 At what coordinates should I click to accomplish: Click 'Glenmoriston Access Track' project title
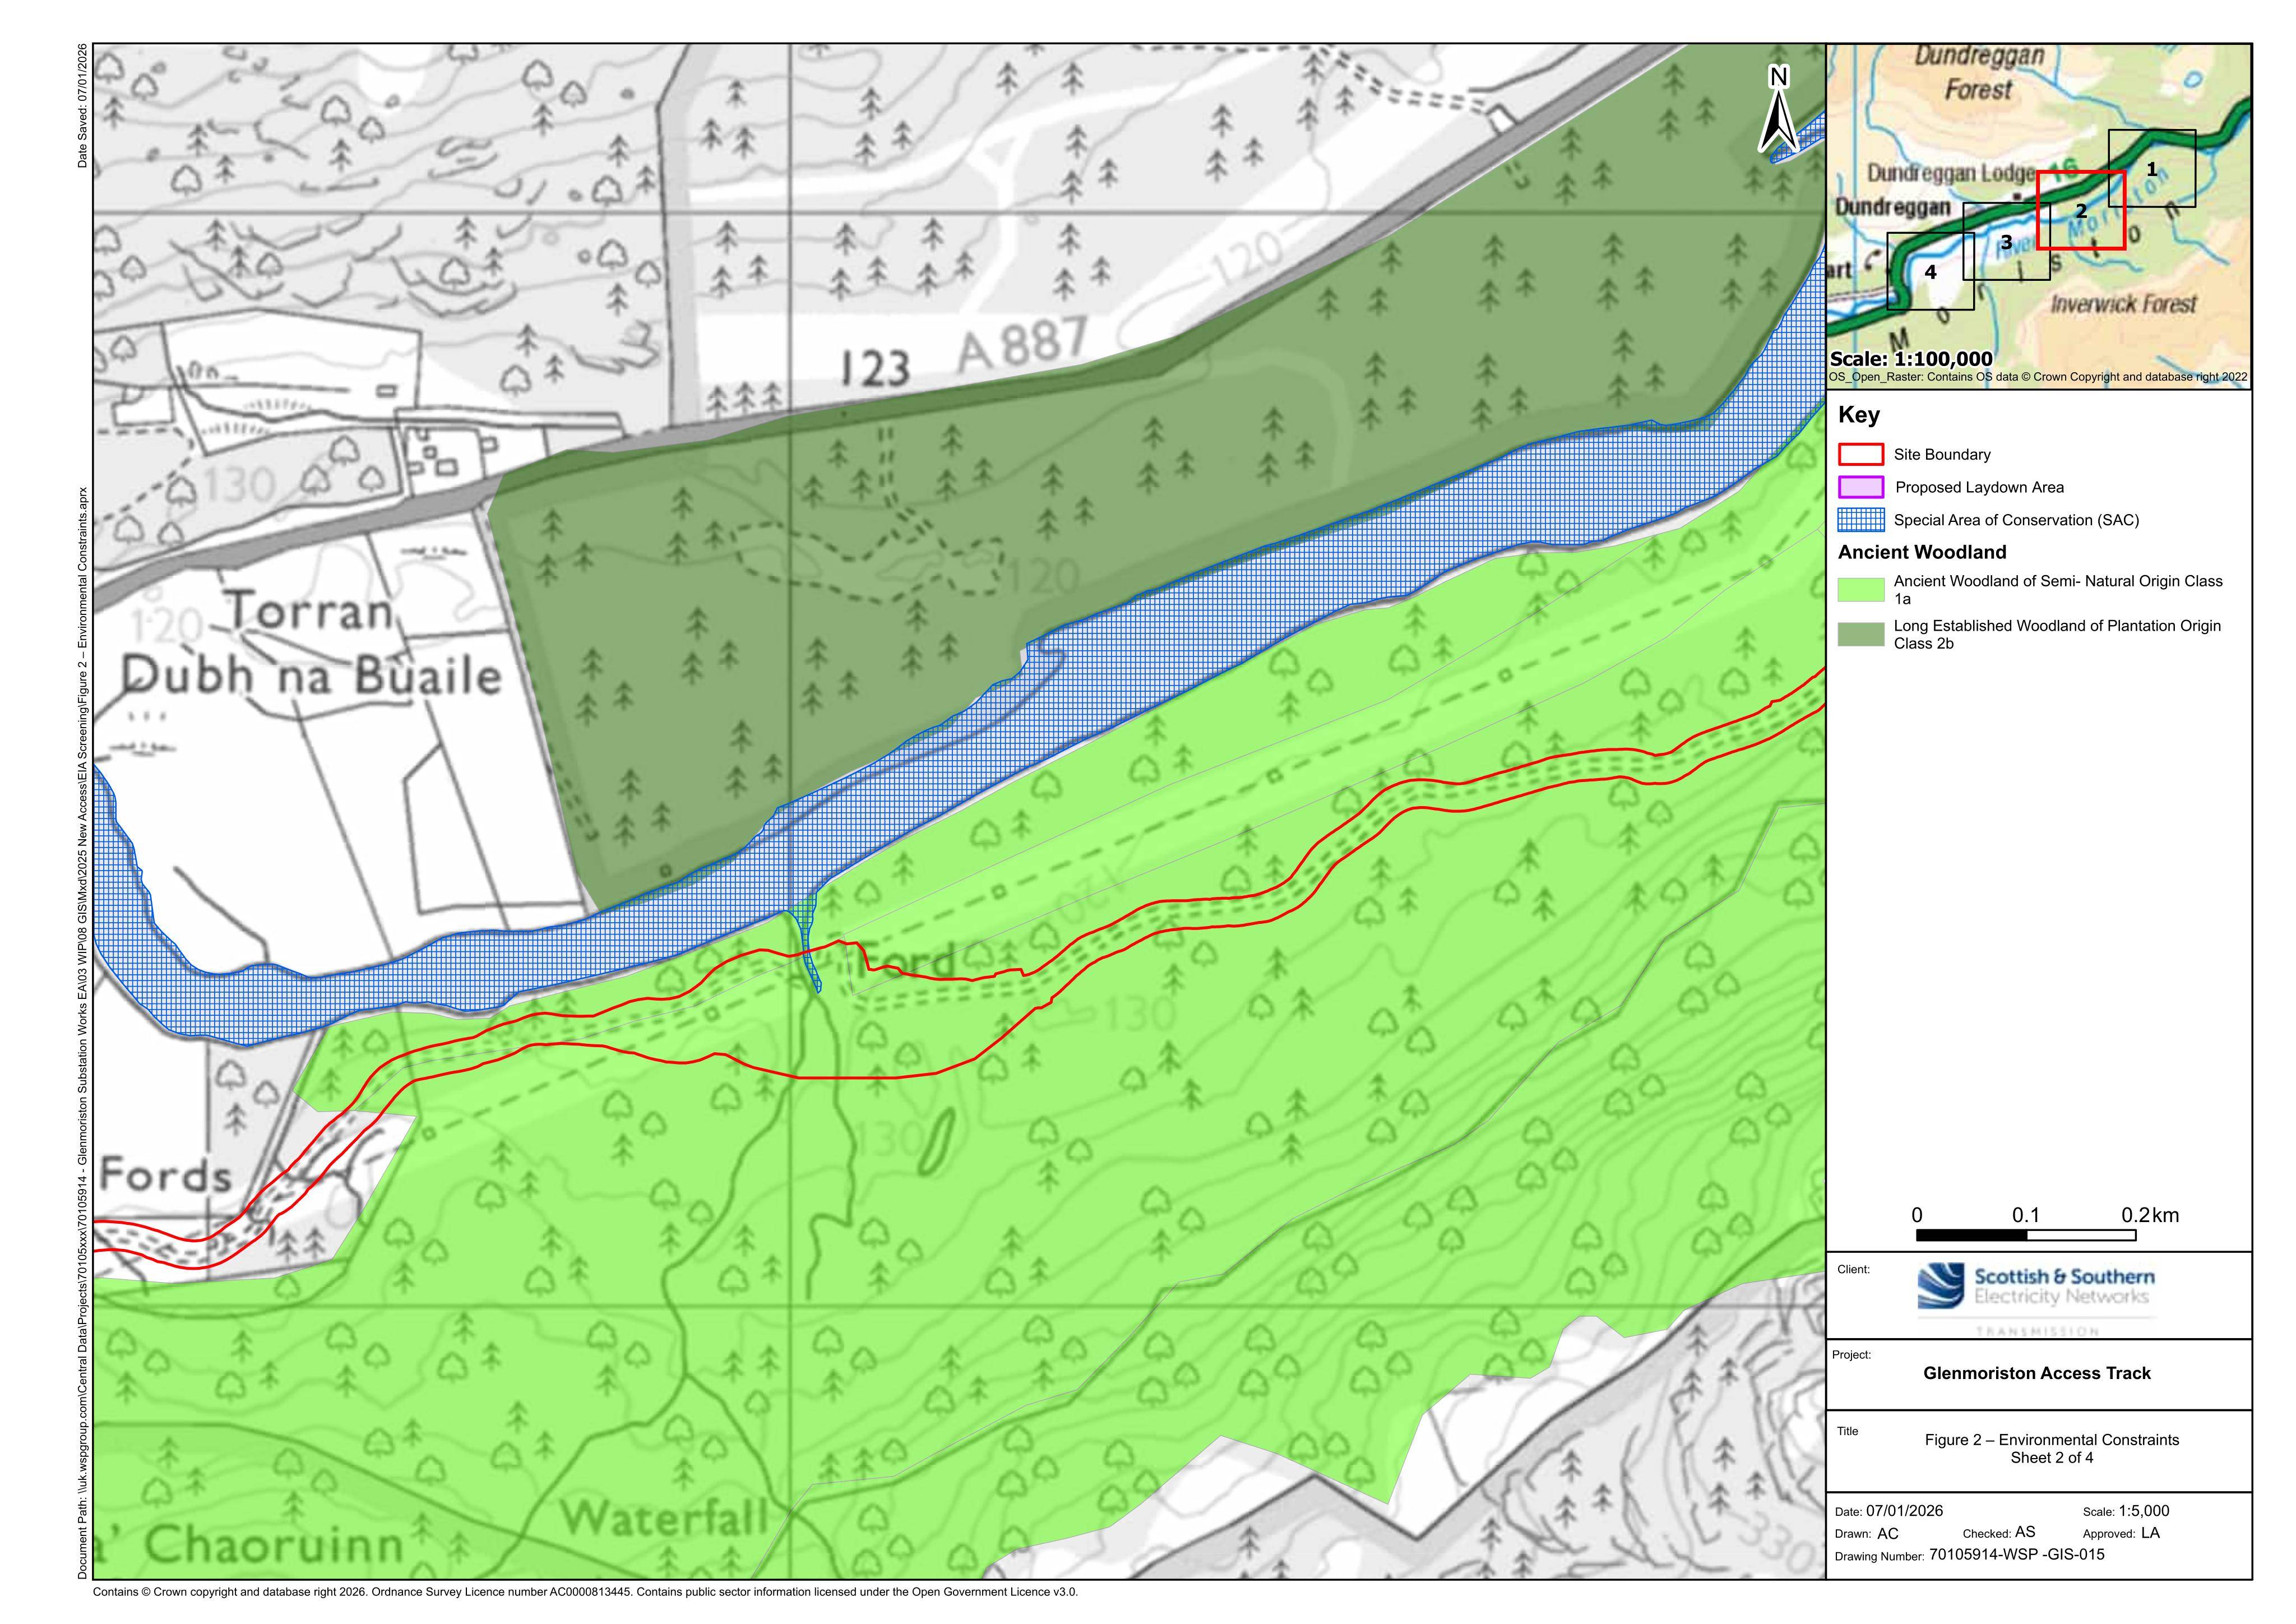click(x=2037, y=1373)
